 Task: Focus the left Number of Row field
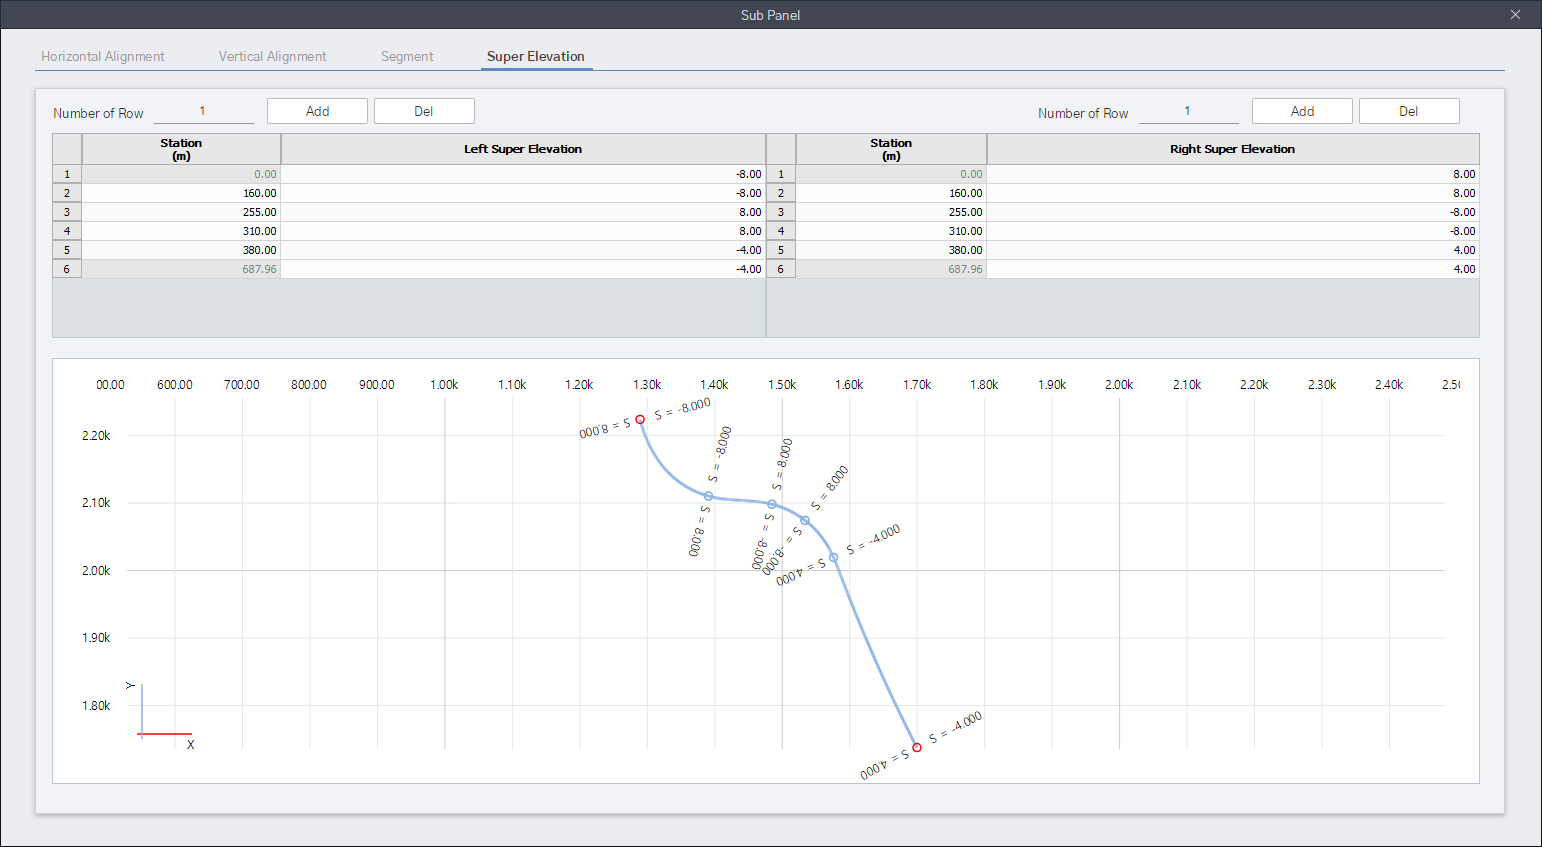pos(203,112)
